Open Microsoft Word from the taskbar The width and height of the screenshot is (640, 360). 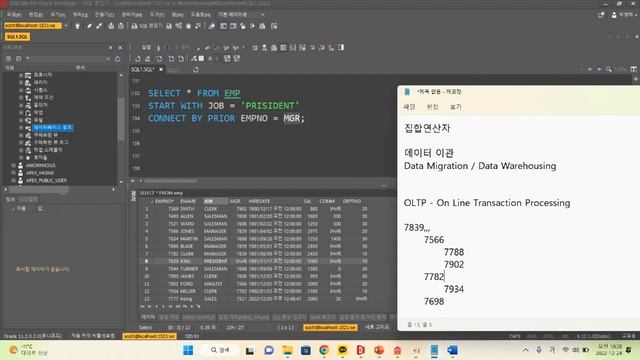pos(452,350)
